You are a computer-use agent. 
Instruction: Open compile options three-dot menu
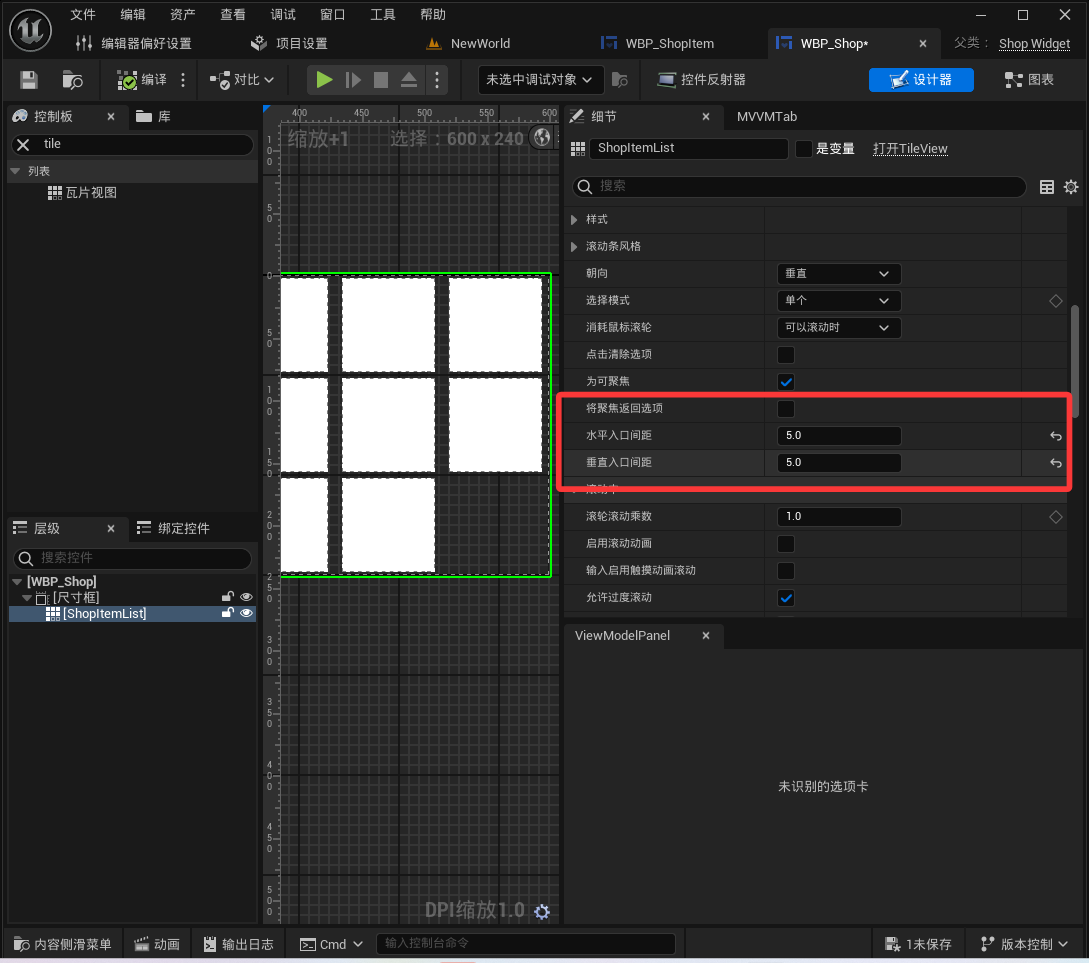pos(183,80)
